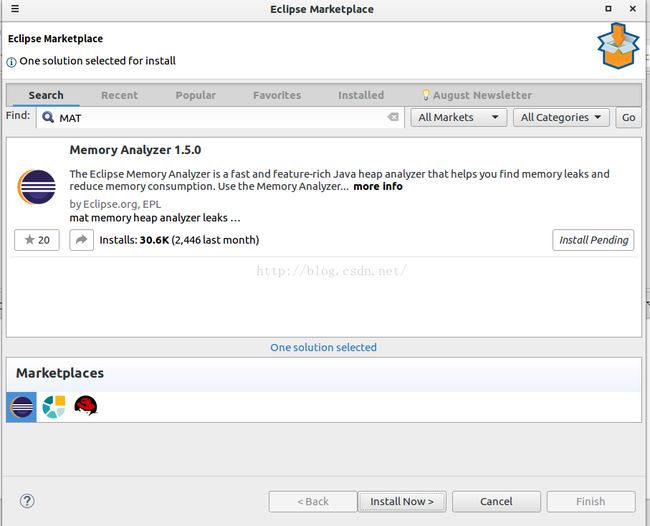Click the Memory Analyzer 1.5.0 title

click(135, 150)
